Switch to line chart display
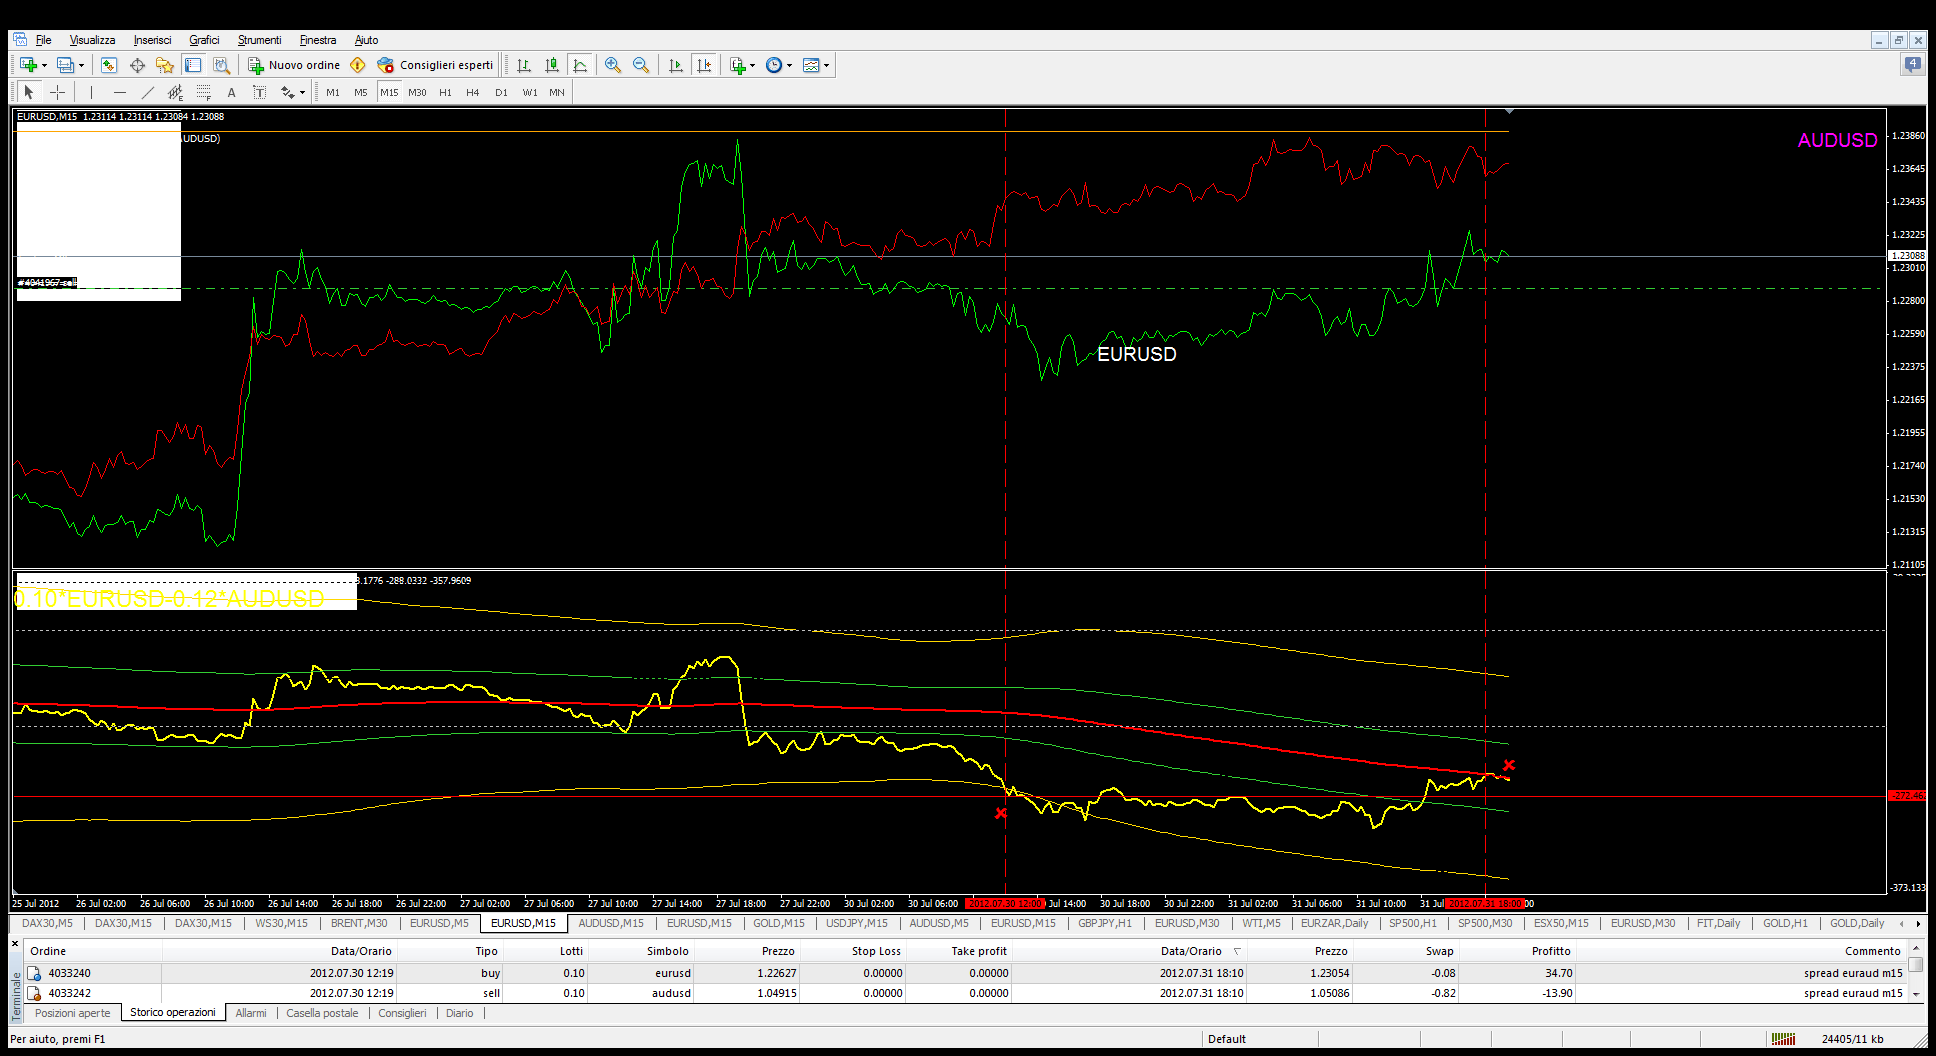The width and height of the screenshot is (1936, 1056). (x=579, y=65)
